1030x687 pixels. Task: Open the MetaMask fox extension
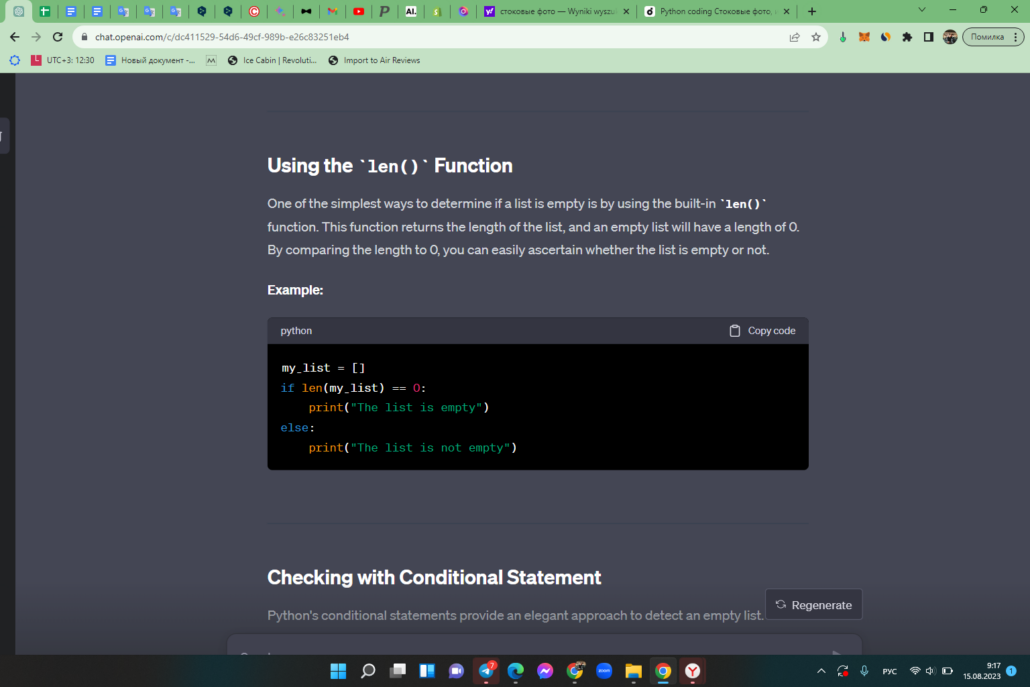(x=863, y=36)
